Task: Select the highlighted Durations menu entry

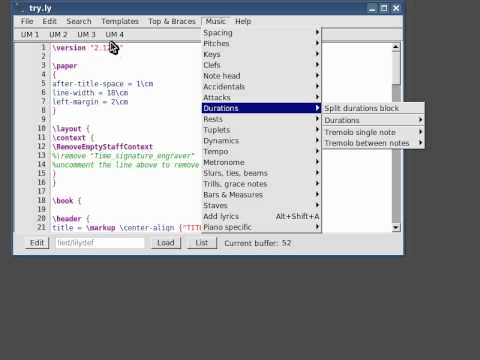Action: coord(261,108)
